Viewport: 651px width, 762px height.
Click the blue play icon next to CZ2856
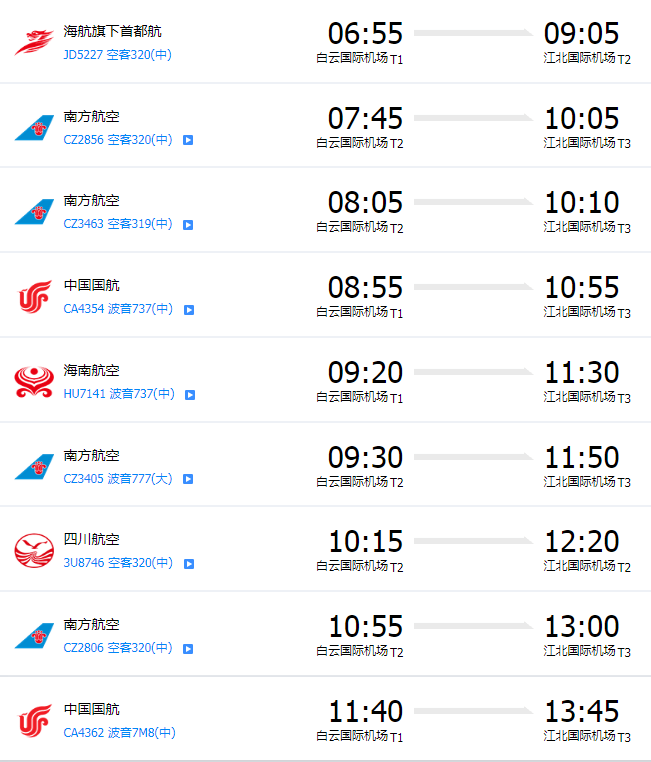click(188, 140)
